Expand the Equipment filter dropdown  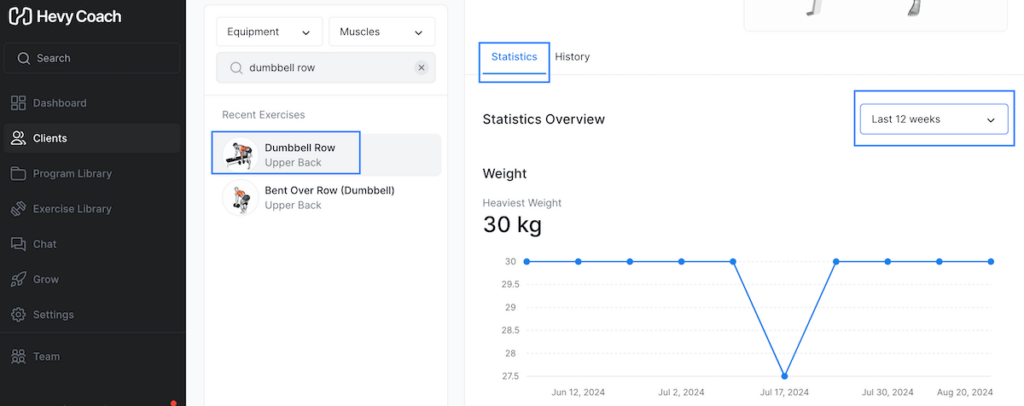269,32
